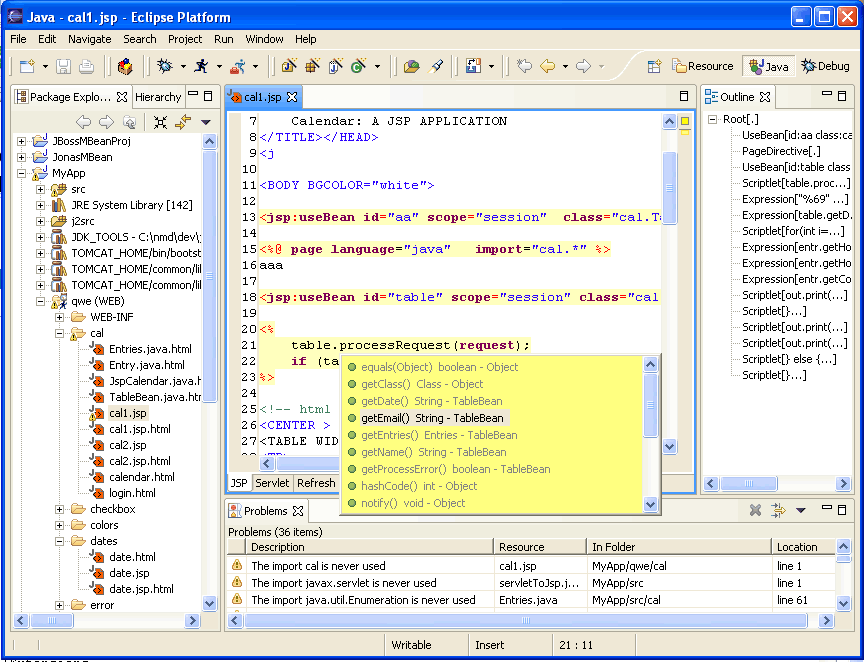Screen dimensions: 864x662
Task: Click the Package Explorer vertical scrollbar thumb
Action: click(209, 276)
